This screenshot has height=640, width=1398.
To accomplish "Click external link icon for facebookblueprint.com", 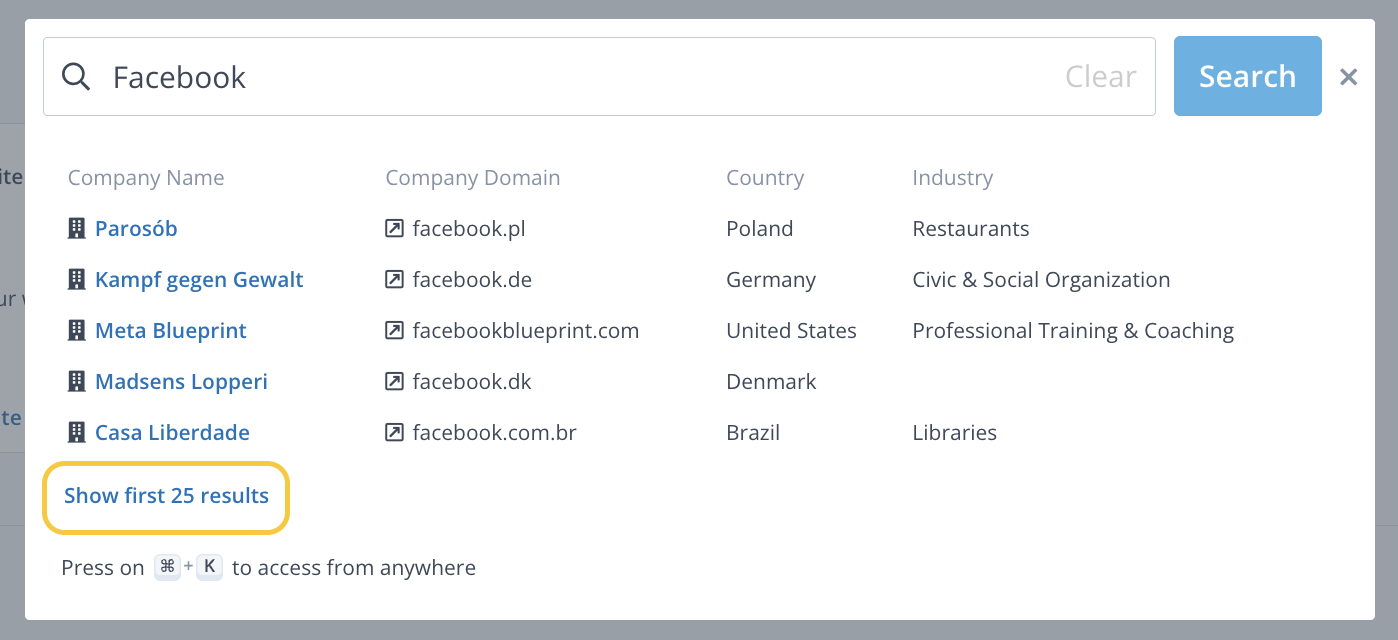I will tap(394, 331).
